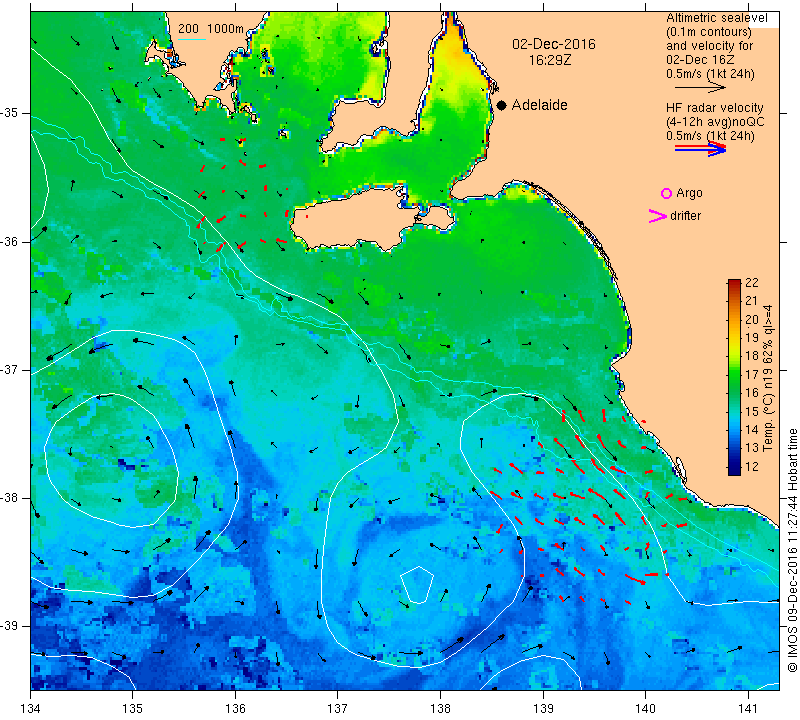800x720 pixels.
Task: Click the colorbar tick label 22
Action: [752, 283]
